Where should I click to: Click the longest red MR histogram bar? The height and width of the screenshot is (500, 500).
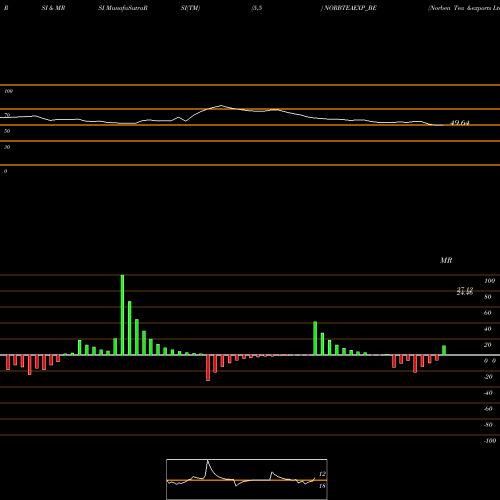point(208,368)
